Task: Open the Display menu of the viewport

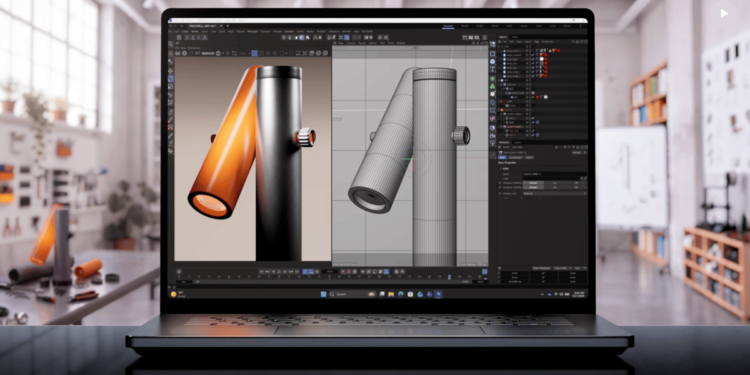Action: pos(362,43)
